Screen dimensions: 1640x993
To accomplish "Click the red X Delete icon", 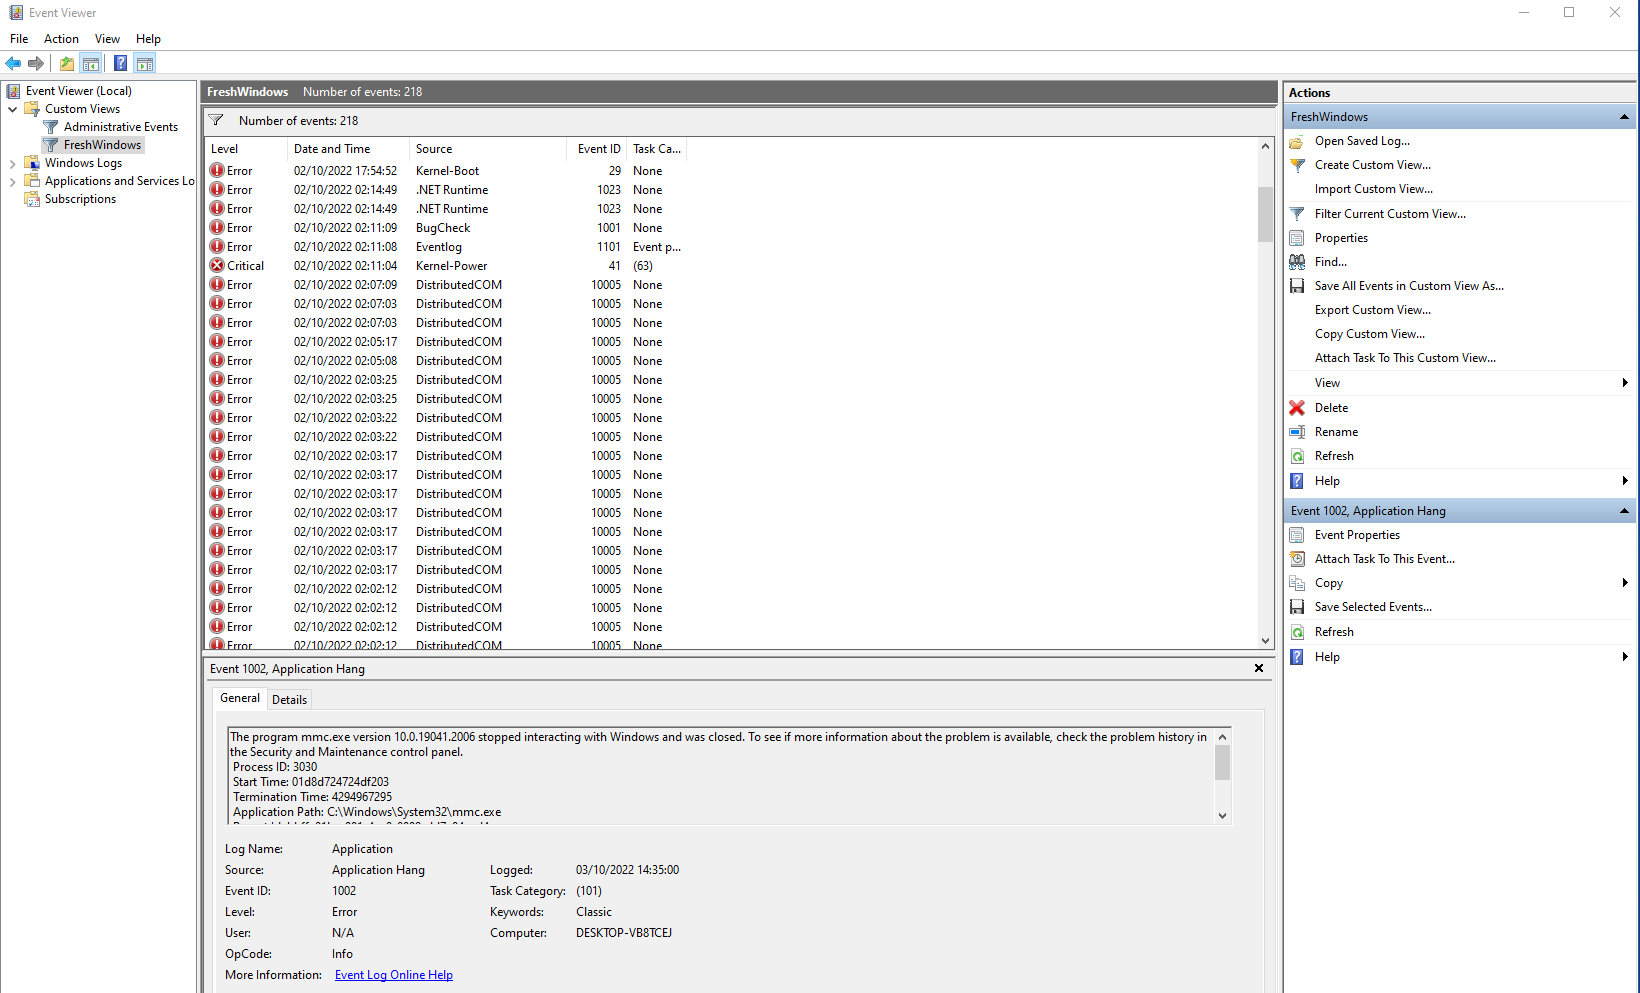I will coord(1297,408).
